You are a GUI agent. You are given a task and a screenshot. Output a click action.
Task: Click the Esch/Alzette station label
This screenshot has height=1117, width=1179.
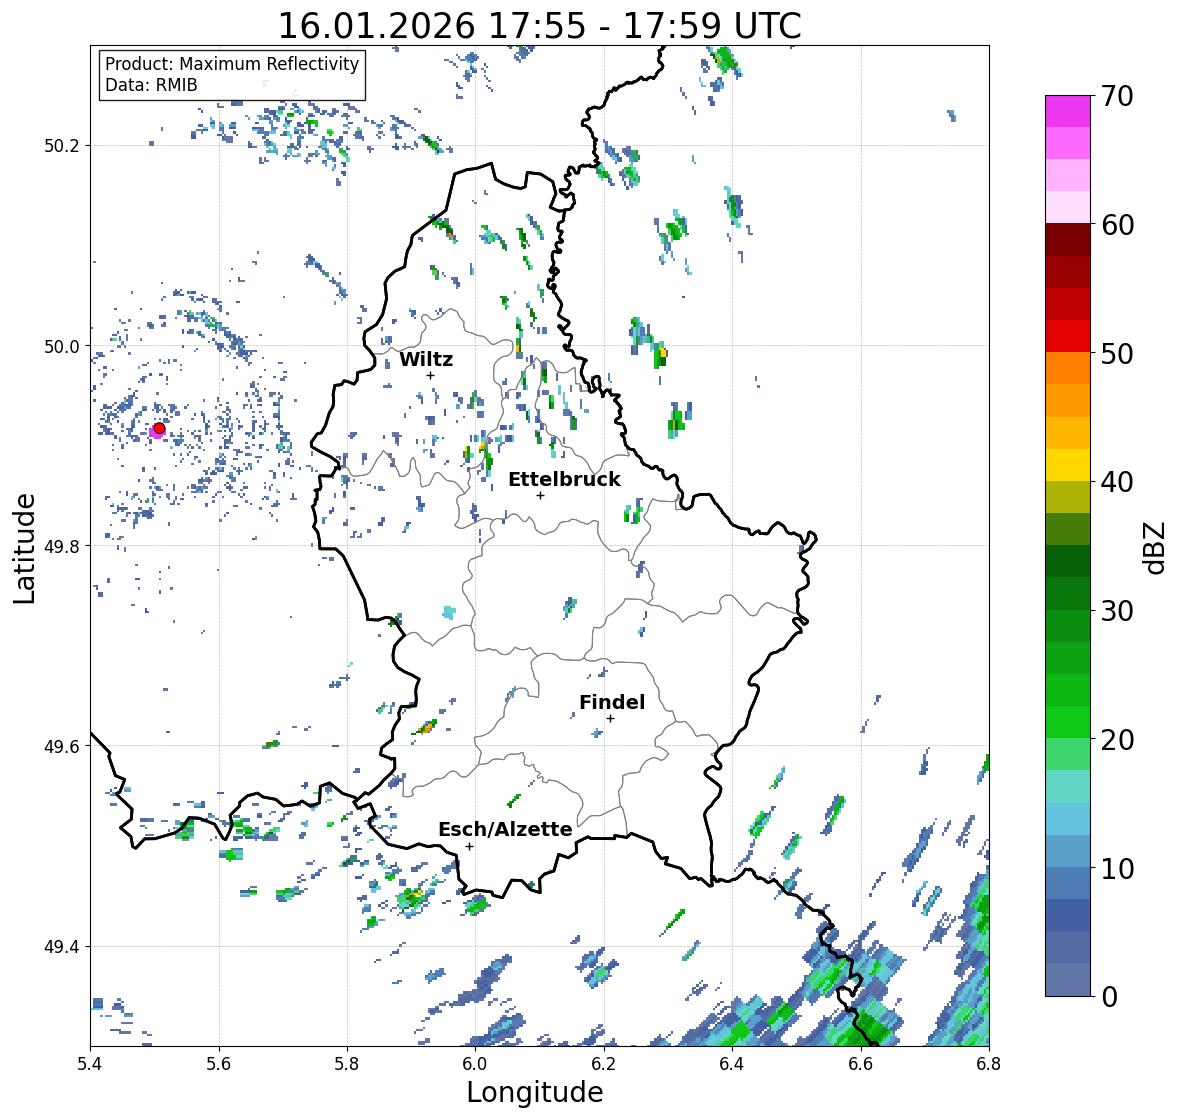[505, 829]
